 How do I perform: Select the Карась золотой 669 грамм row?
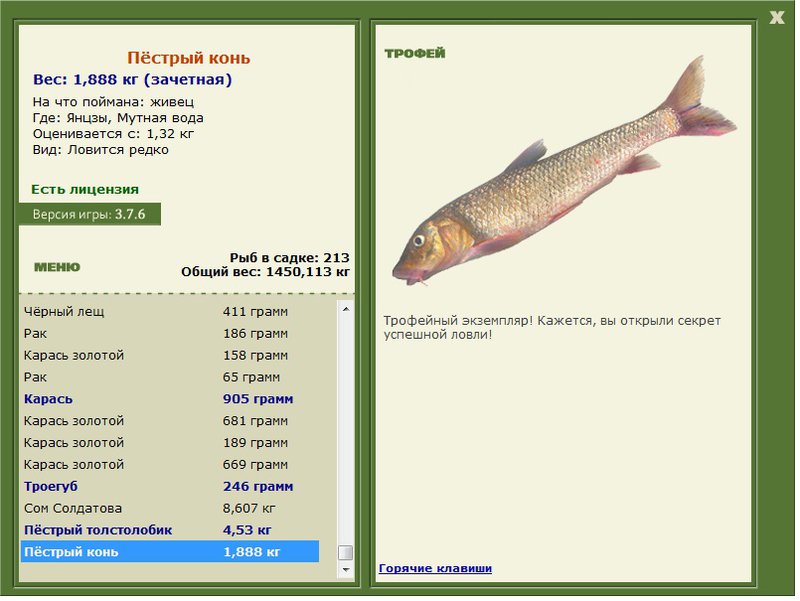click(170, 465)
